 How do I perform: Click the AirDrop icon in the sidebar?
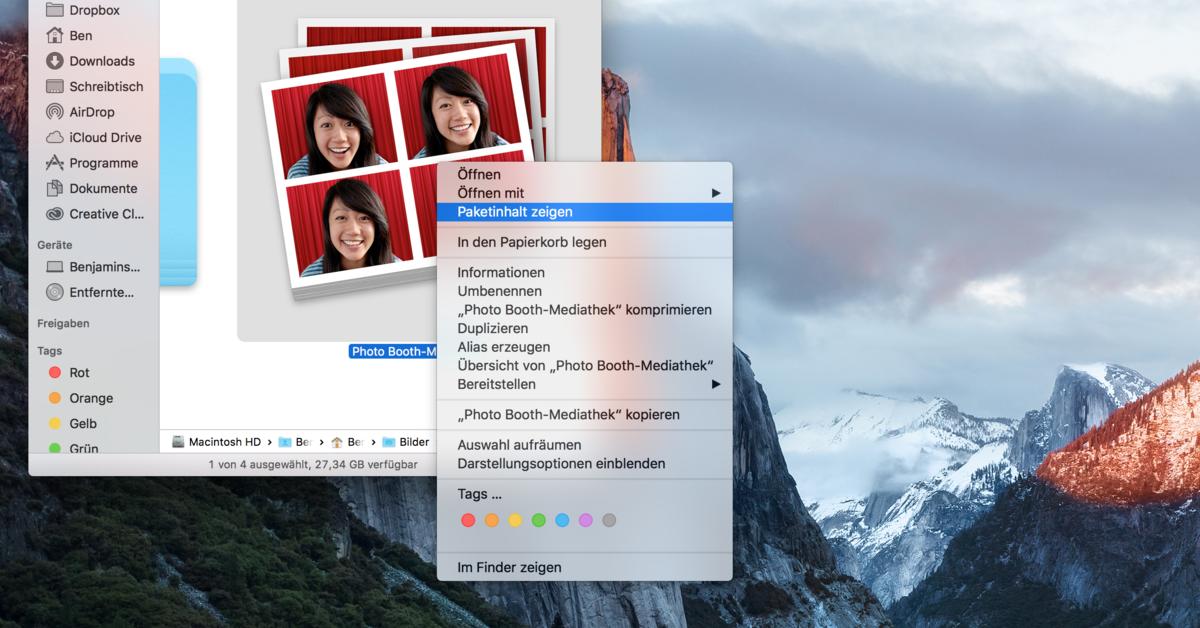click(x=54, y=112)
